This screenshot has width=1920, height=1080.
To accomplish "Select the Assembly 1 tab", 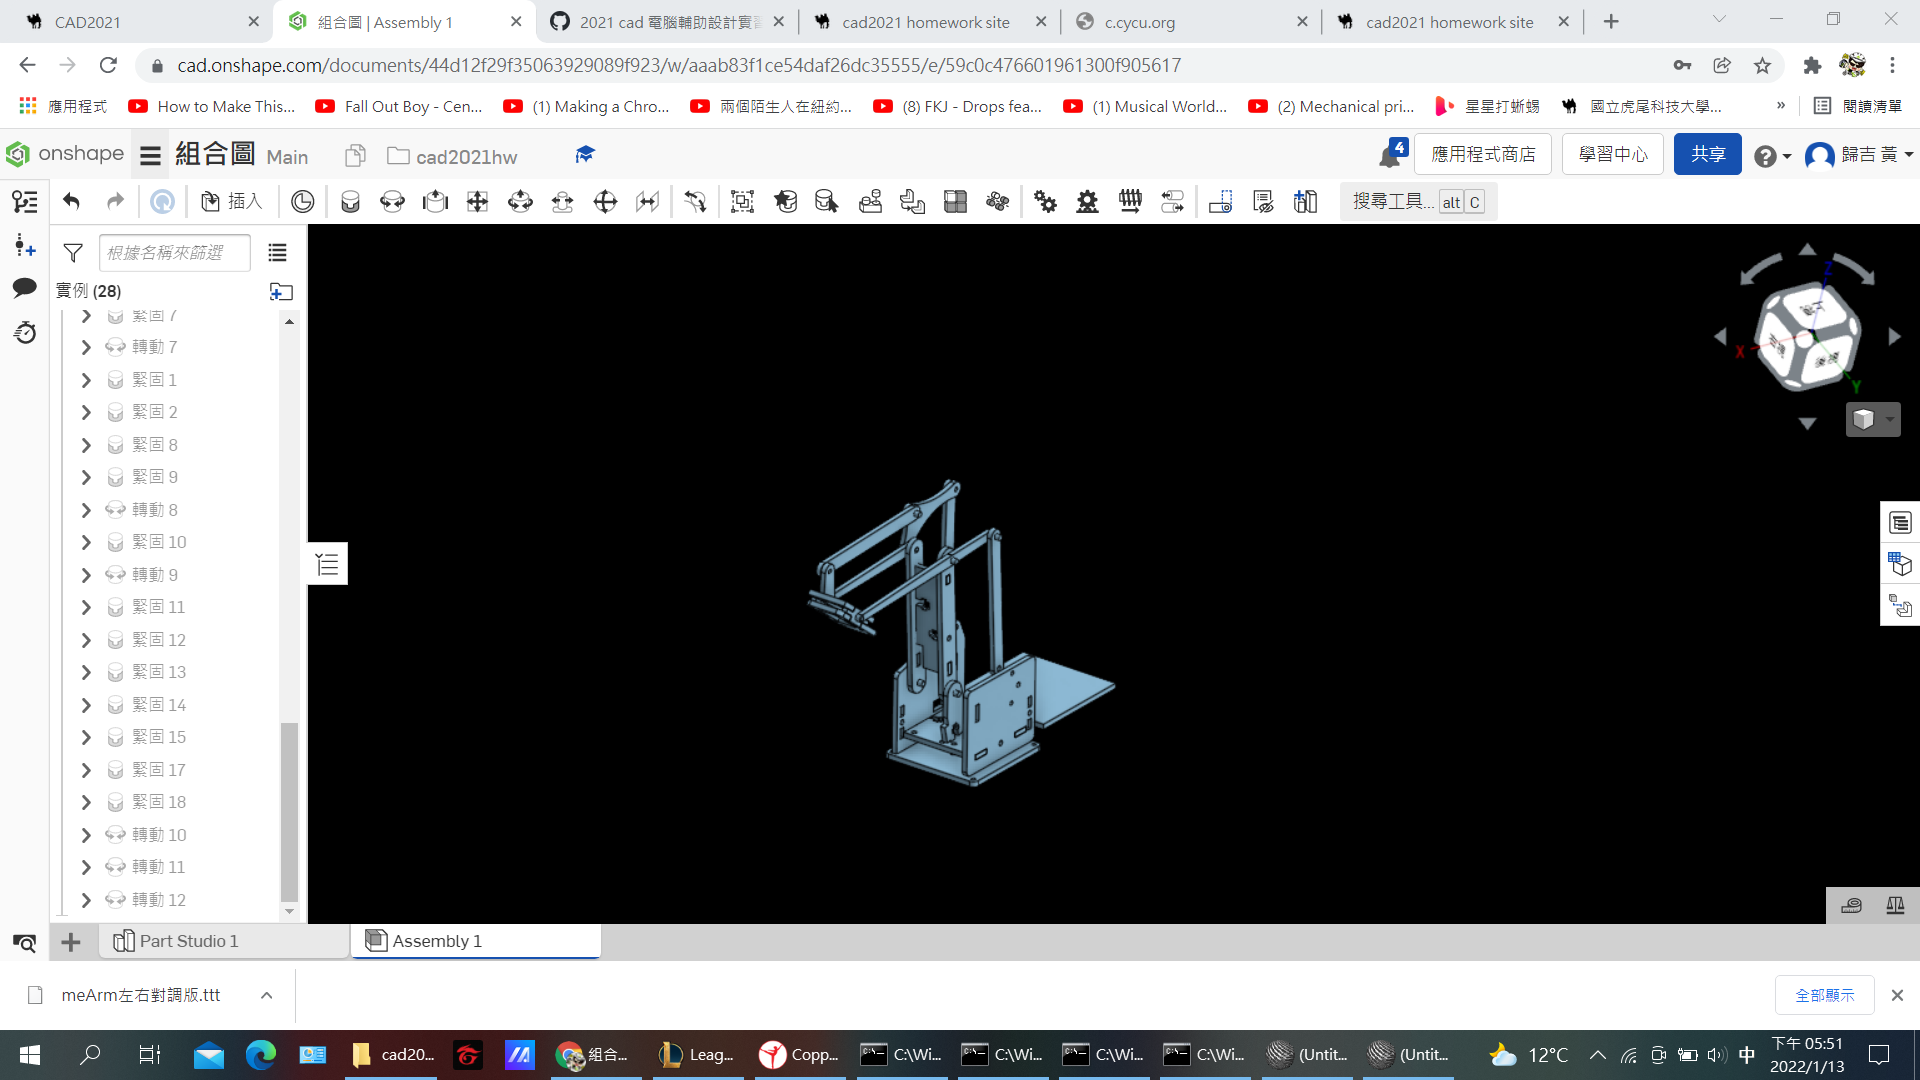I will (475, 941).
